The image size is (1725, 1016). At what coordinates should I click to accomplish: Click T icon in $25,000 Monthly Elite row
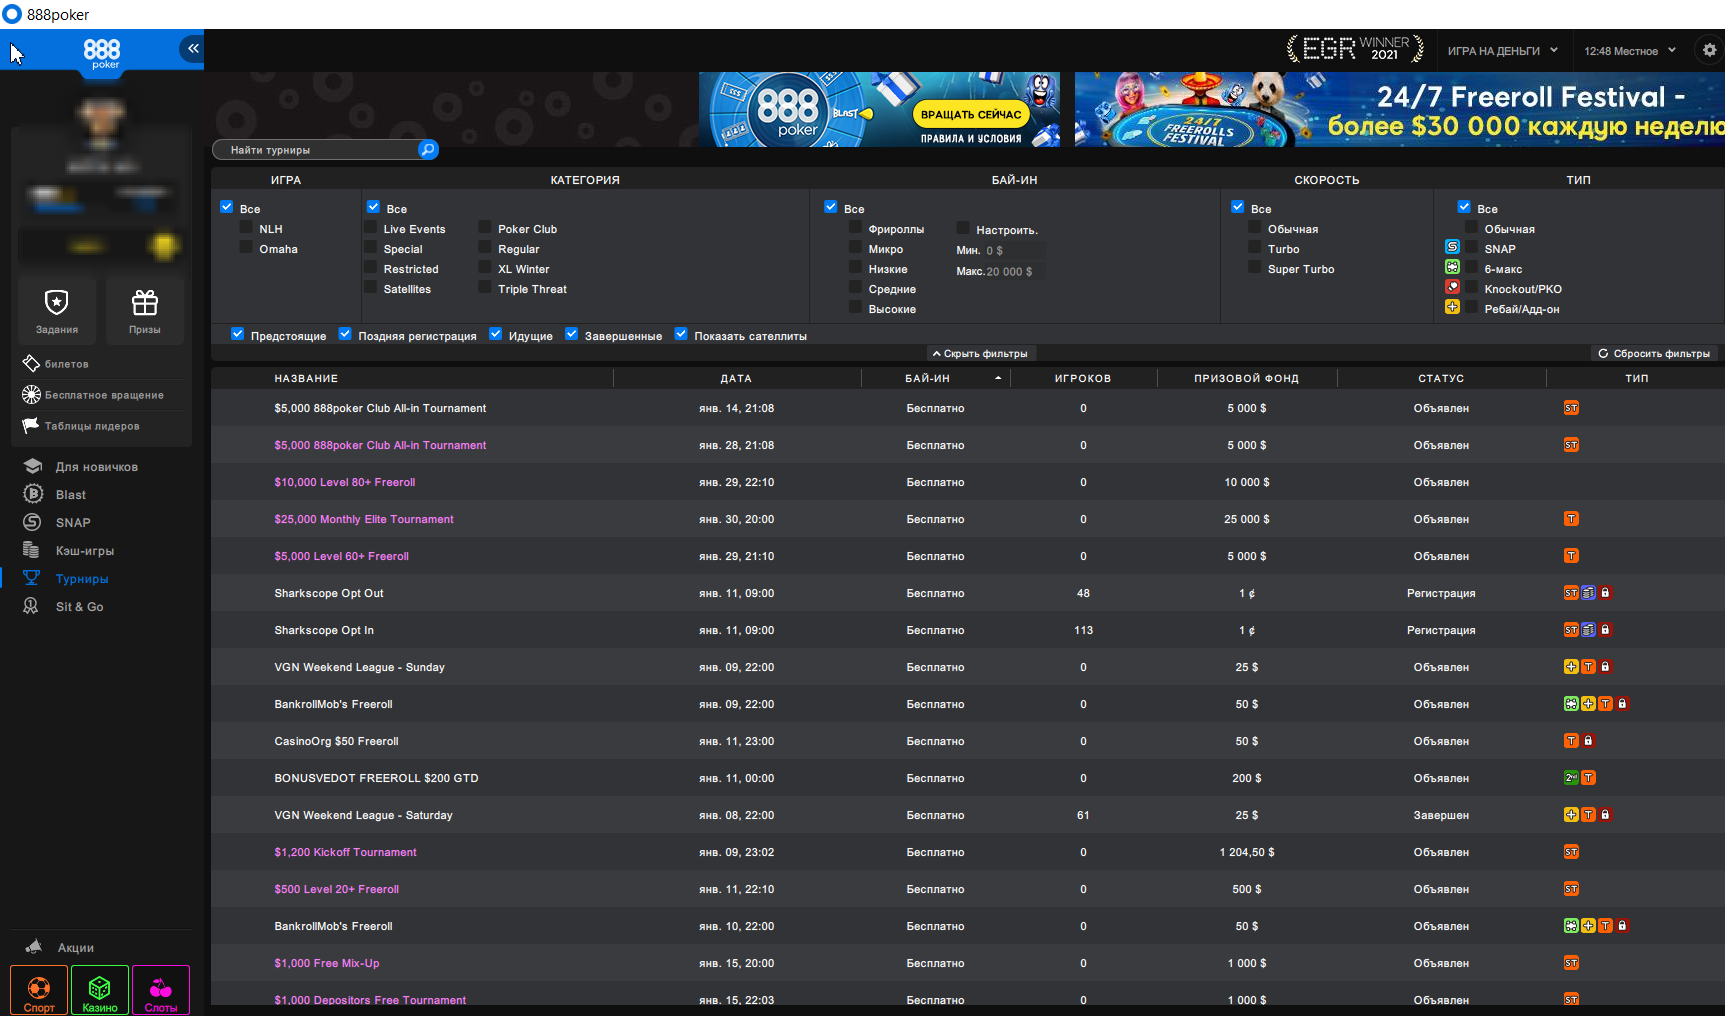1571,519
